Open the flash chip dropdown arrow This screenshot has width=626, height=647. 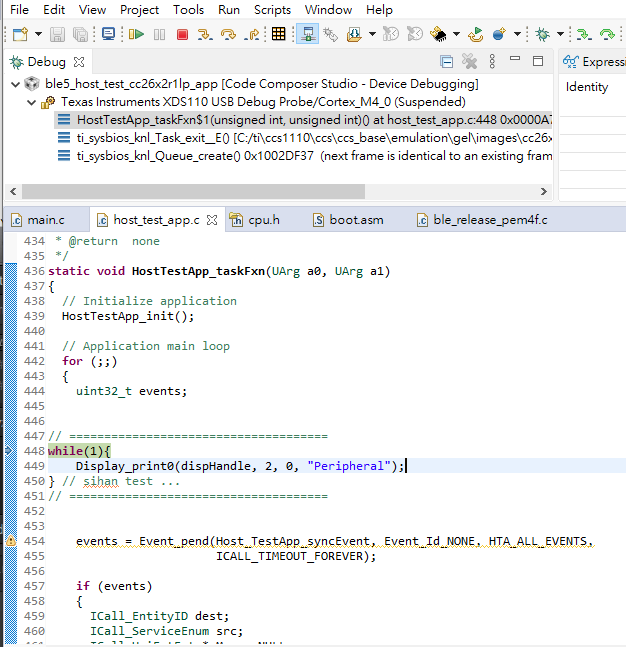pyautogui.click(x=456, y=34)
